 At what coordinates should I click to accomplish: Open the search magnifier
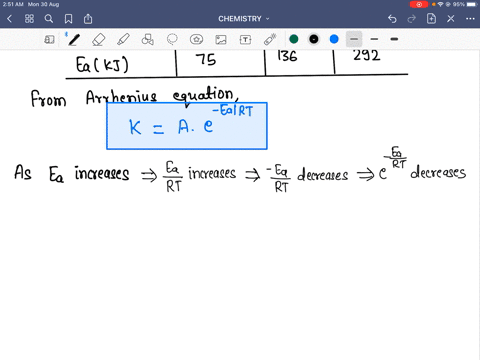[49, 19]
